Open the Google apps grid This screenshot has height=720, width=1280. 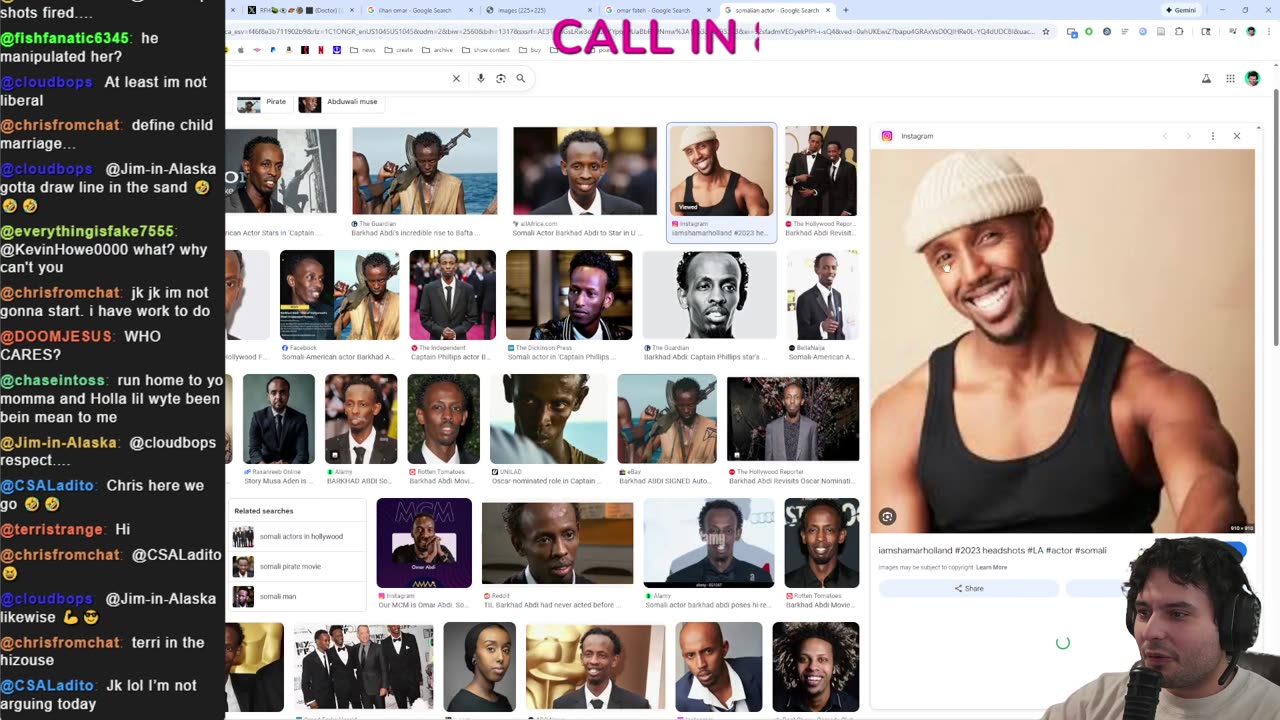pos(1230,79)
